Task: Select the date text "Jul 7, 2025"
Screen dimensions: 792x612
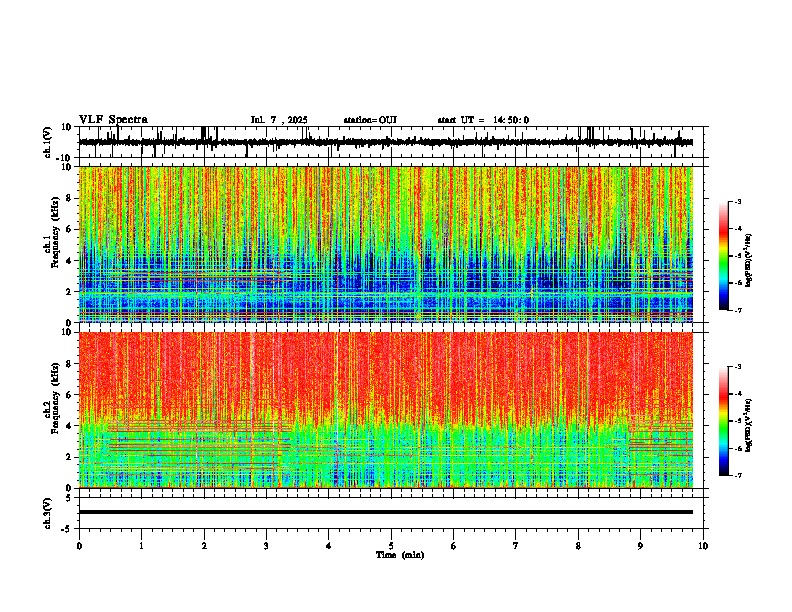Action: 279,120
